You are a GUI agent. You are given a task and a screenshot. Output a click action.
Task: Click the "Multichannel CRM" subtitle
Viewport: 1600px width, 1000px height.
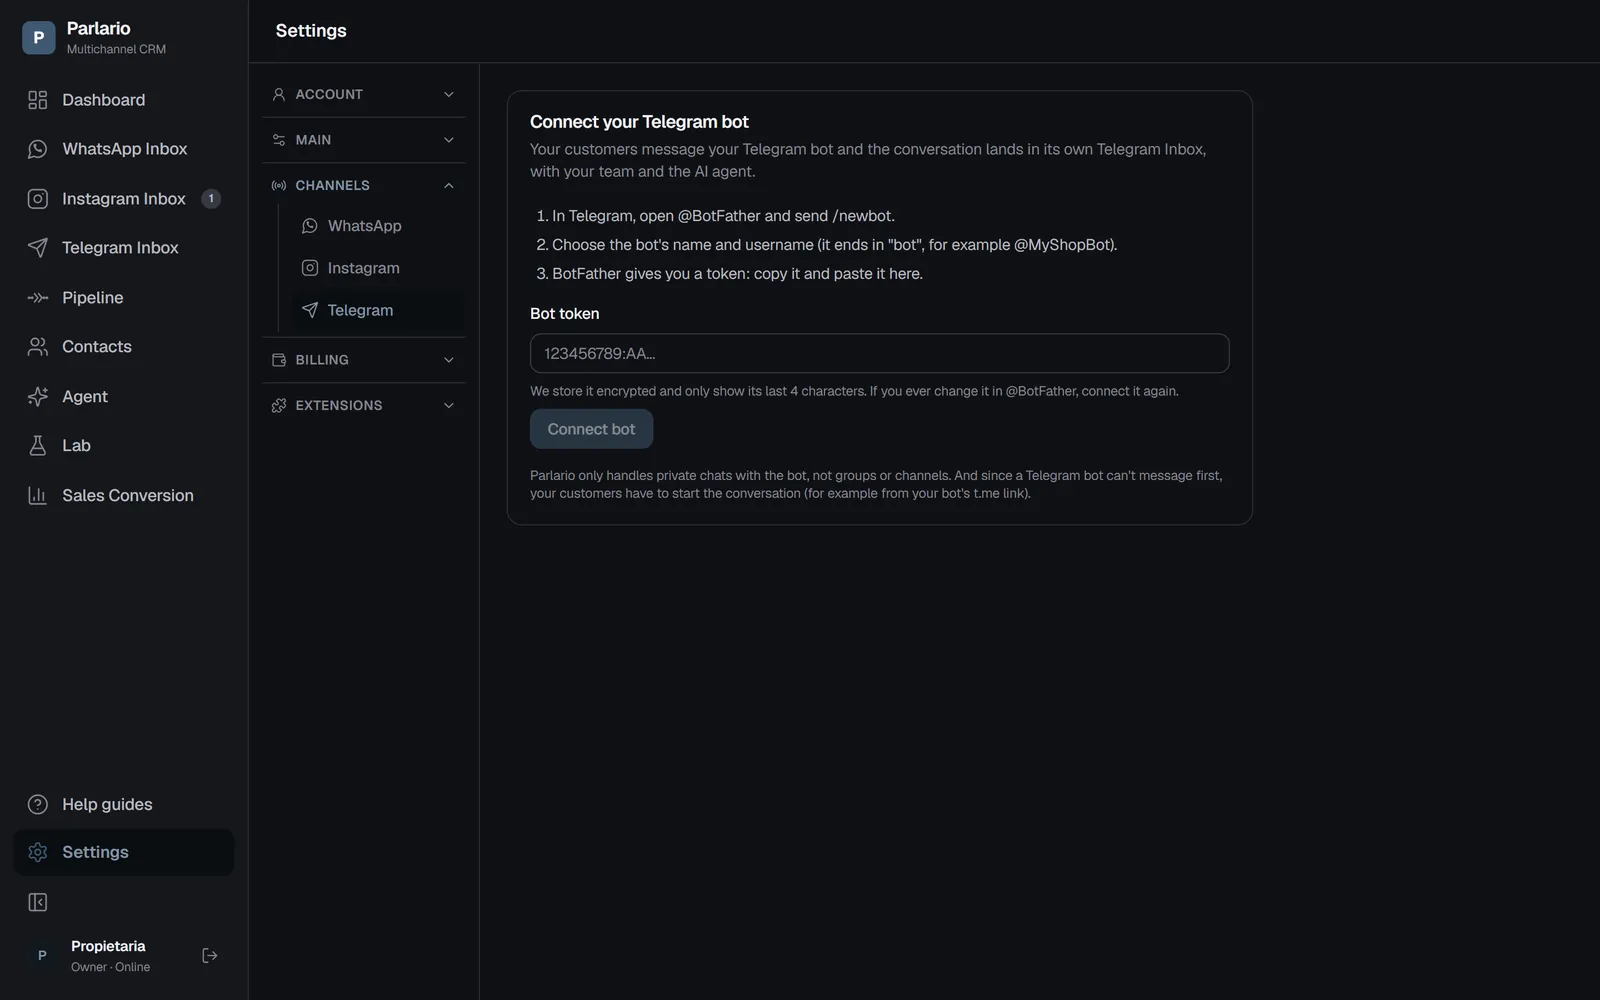(116, 49)
